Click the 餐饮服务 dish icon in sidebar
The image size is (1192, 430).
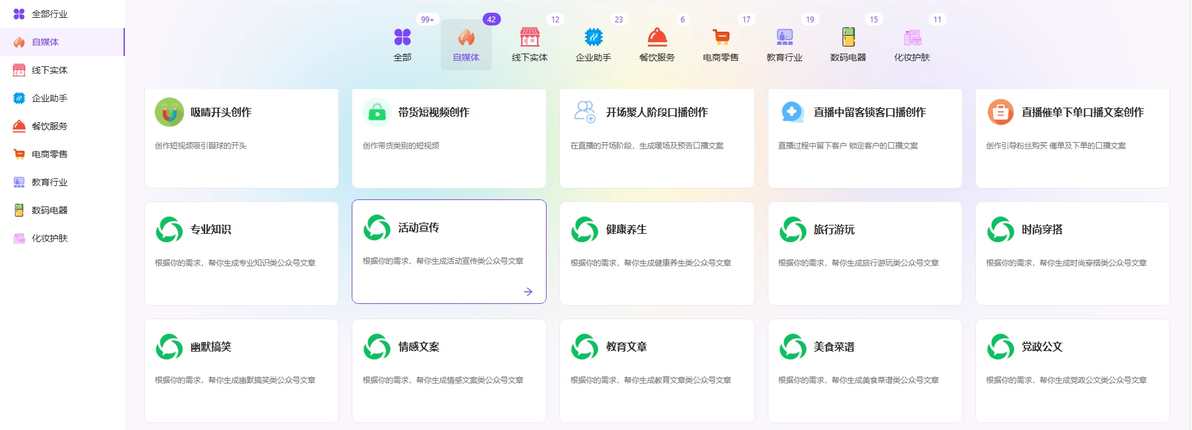(19, 126)
